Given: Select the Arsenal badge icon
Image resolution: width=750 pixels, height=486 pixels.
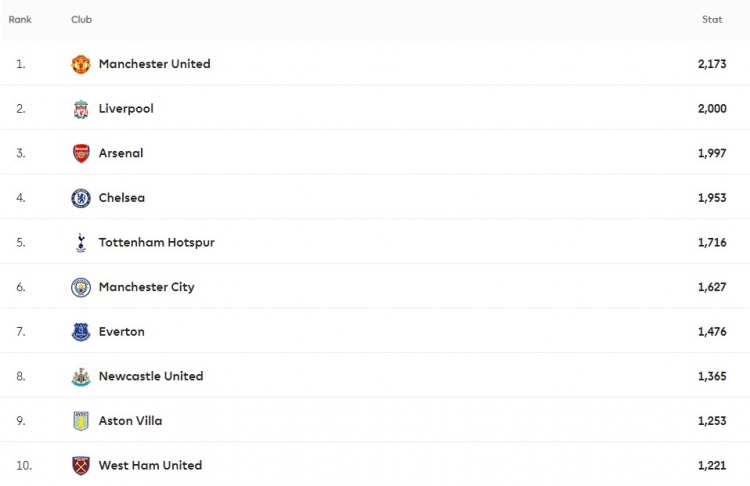Looking at the screenshot, I should (81, 154).
